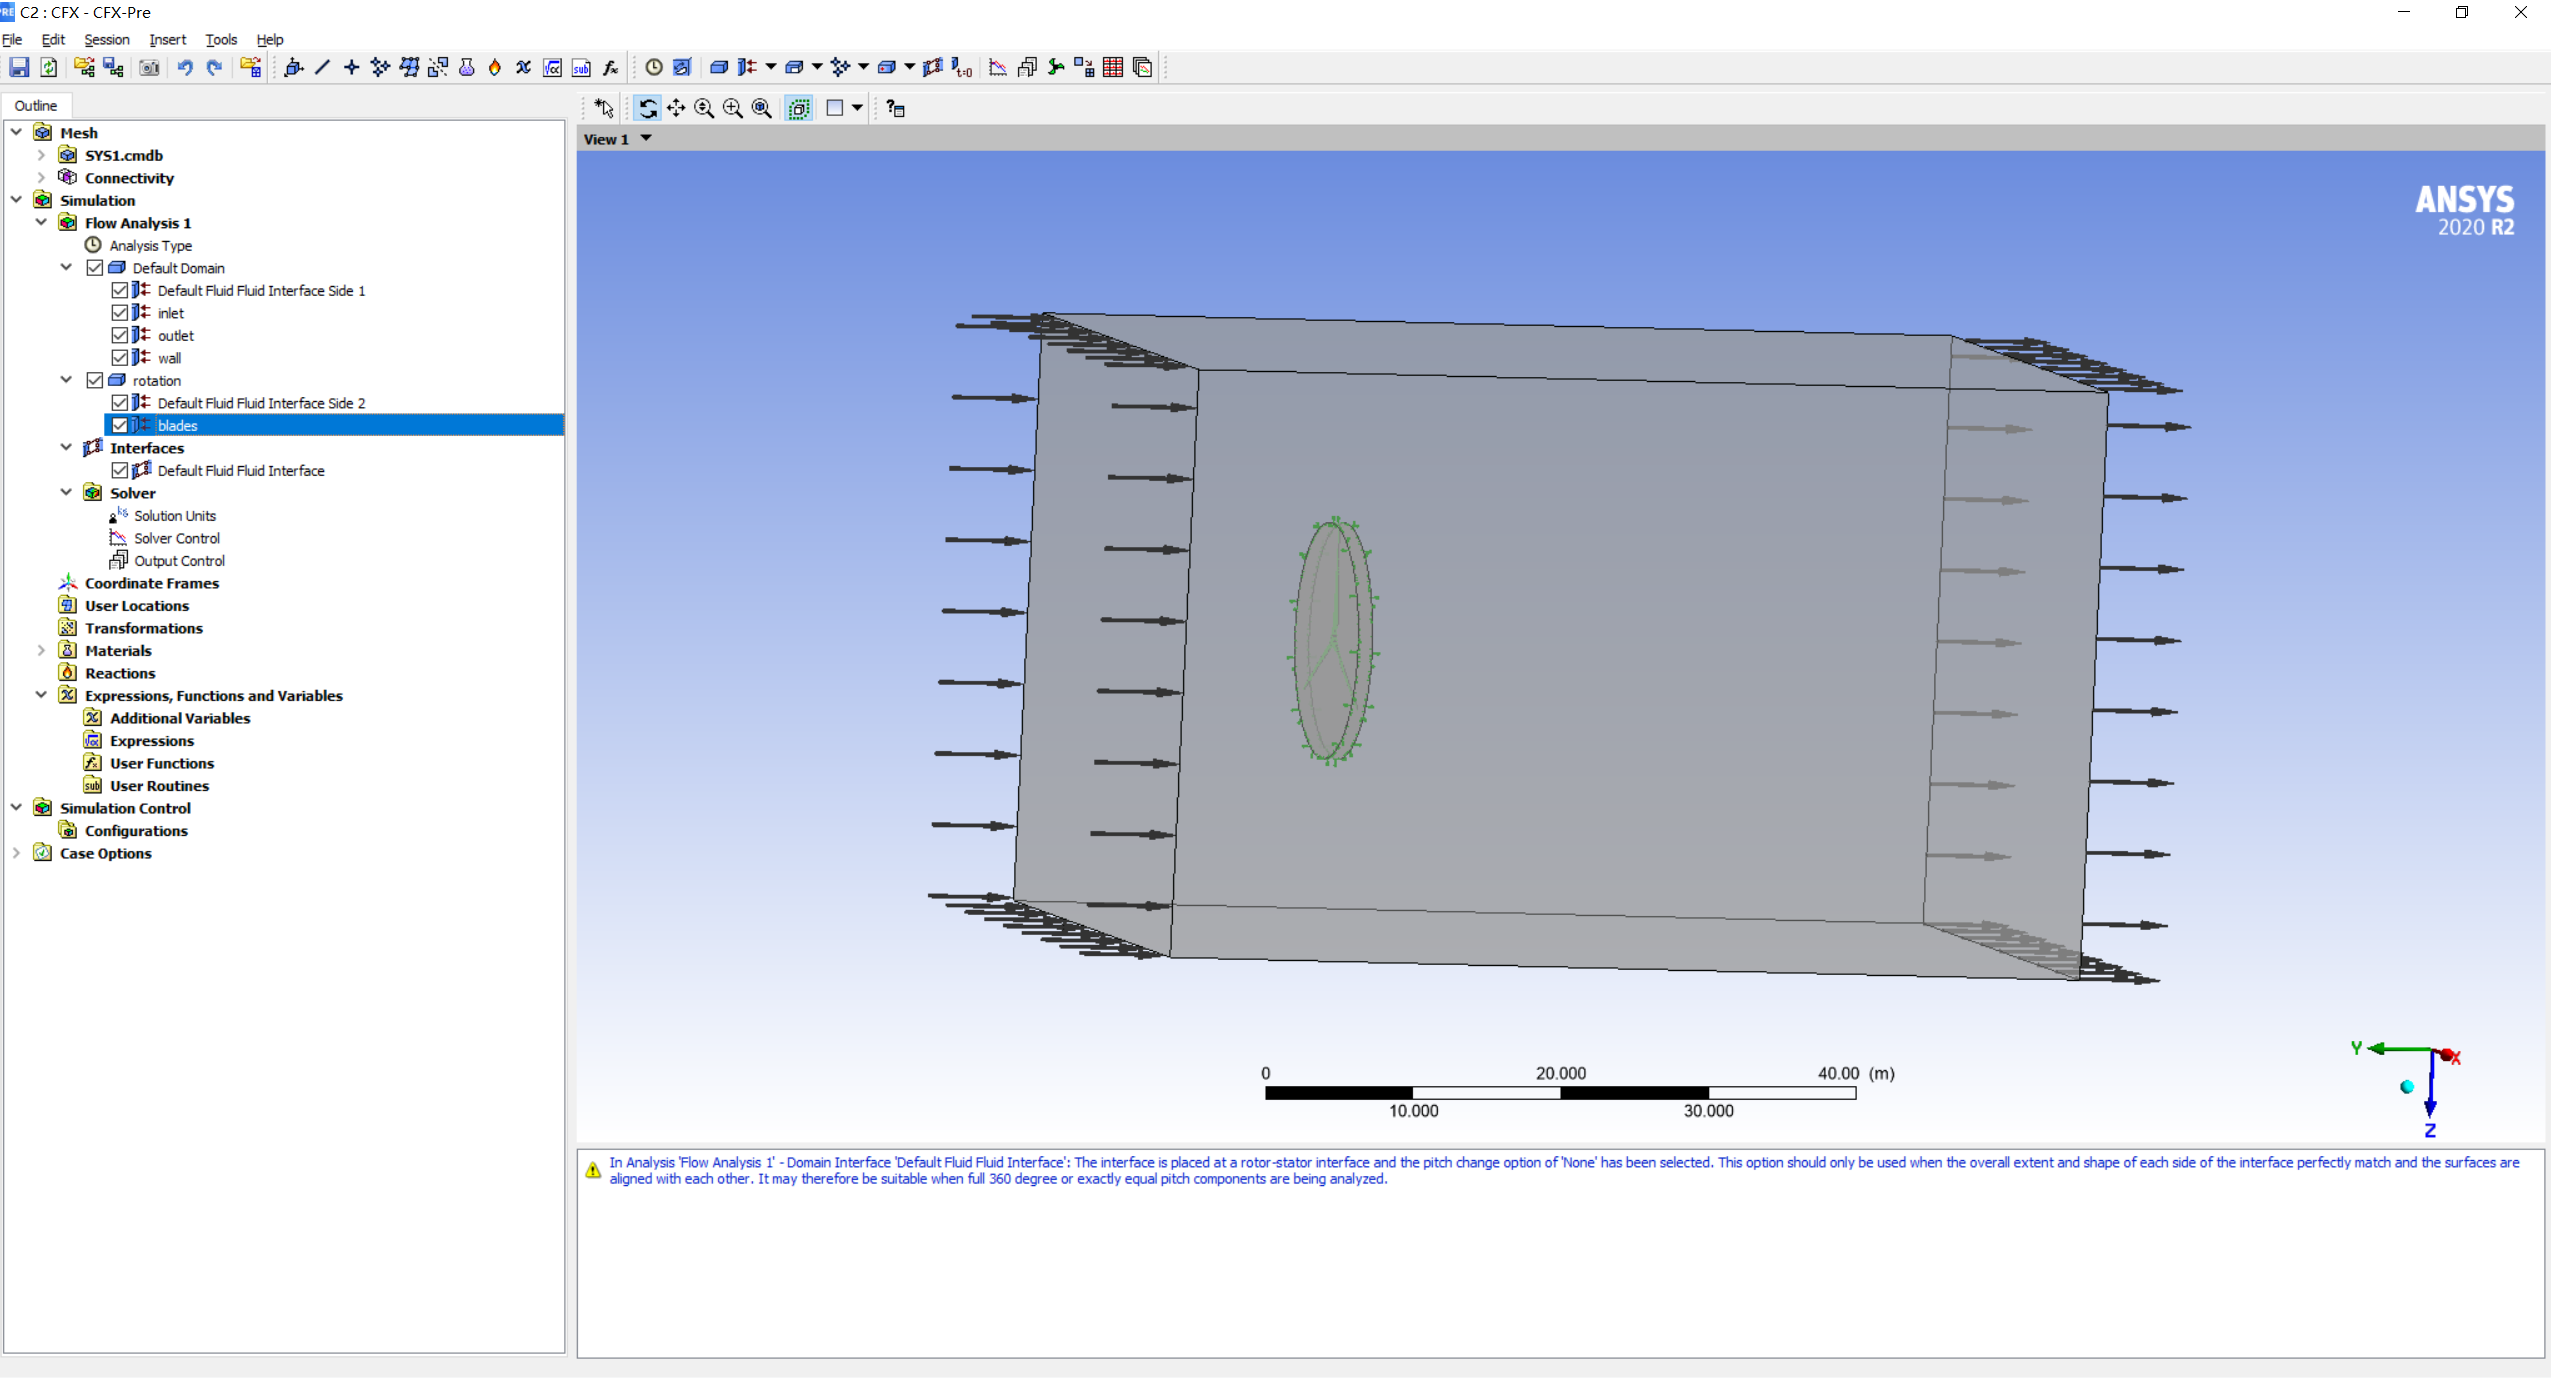This screenshot has width=2551, height=1378.
Task: Click the Refresh icon next to Save
Action: 48,67
